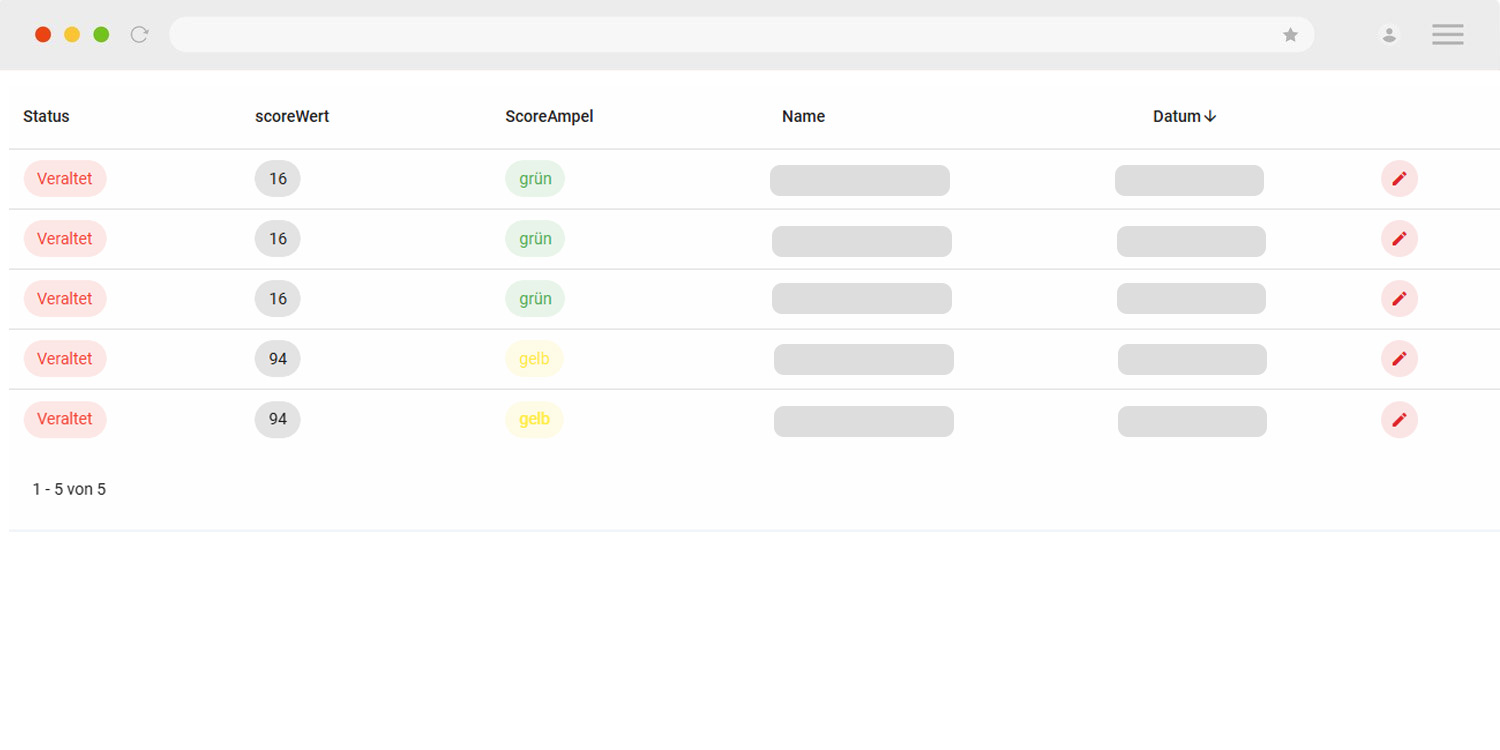
Task: Click the gelb chip in the fourth row
Action: coord(534,359)
